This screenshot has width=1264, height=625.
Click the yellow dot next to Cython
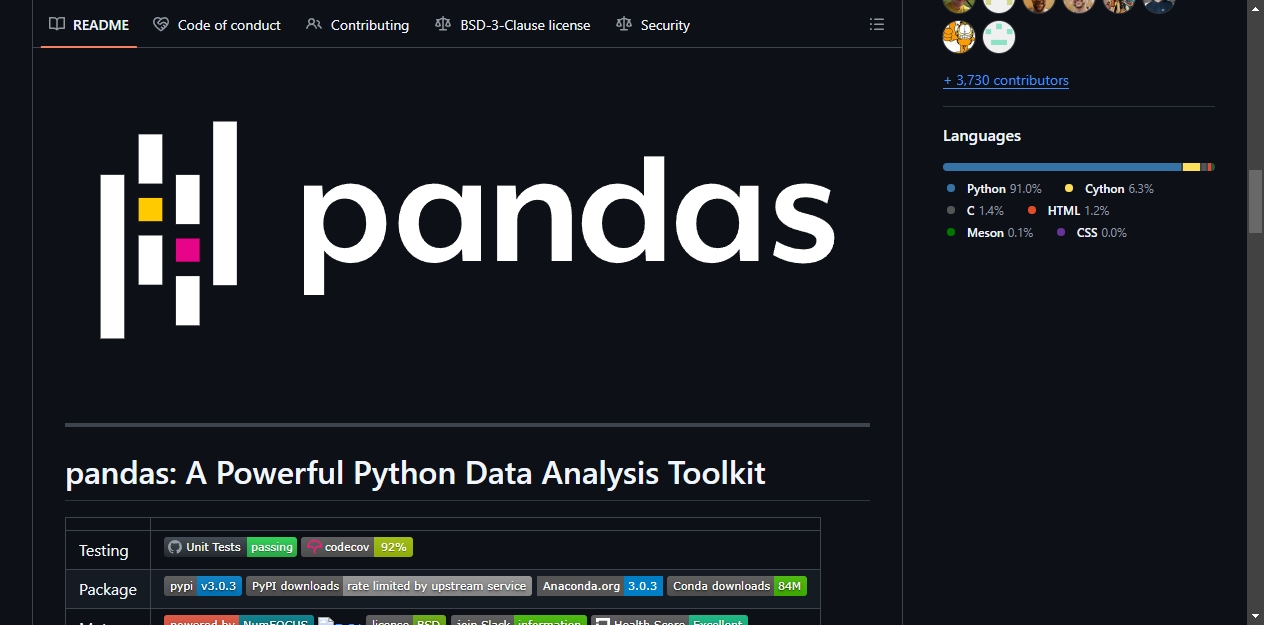[1069, 188]
